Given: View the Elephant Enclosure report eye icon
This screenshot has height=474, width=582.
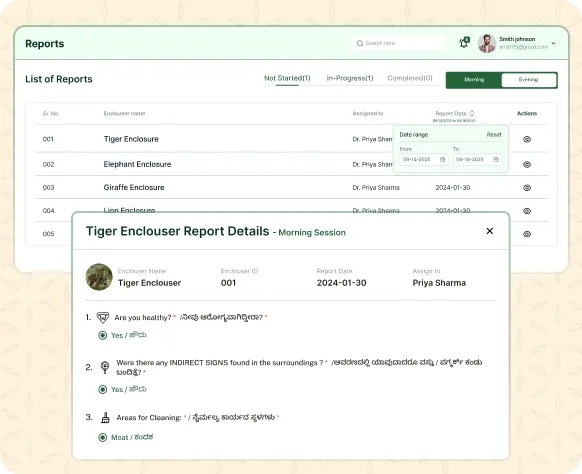Looking at the screenshot, I should (527, 164).
